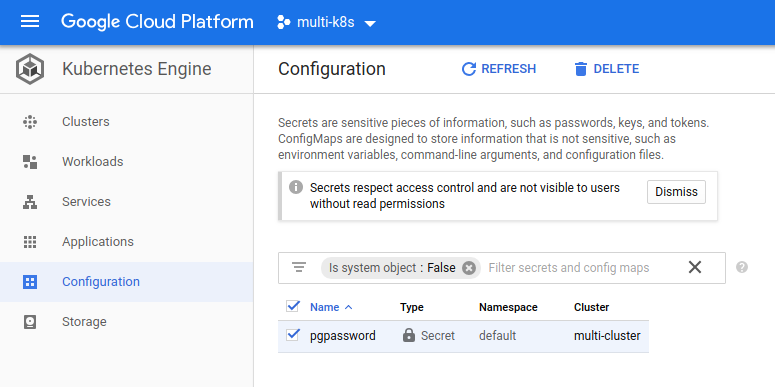Click the info icon in the notice
The image size is (775, 387).
click(296, 187)
